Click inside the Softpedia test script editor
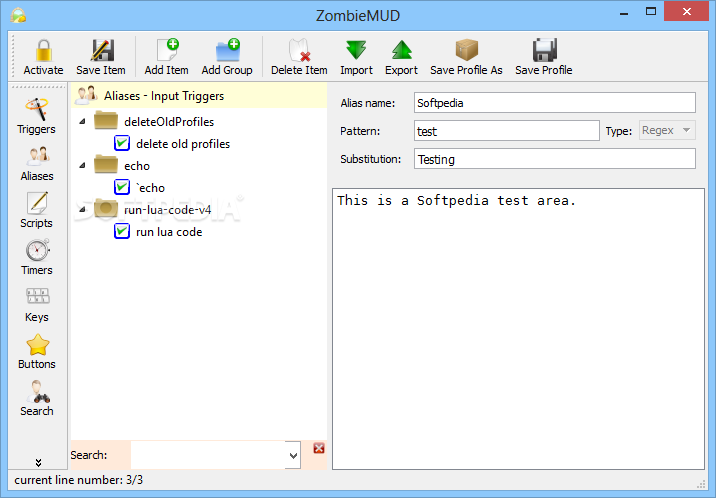This screenshot has height=498, width=716. coord(518,329)
